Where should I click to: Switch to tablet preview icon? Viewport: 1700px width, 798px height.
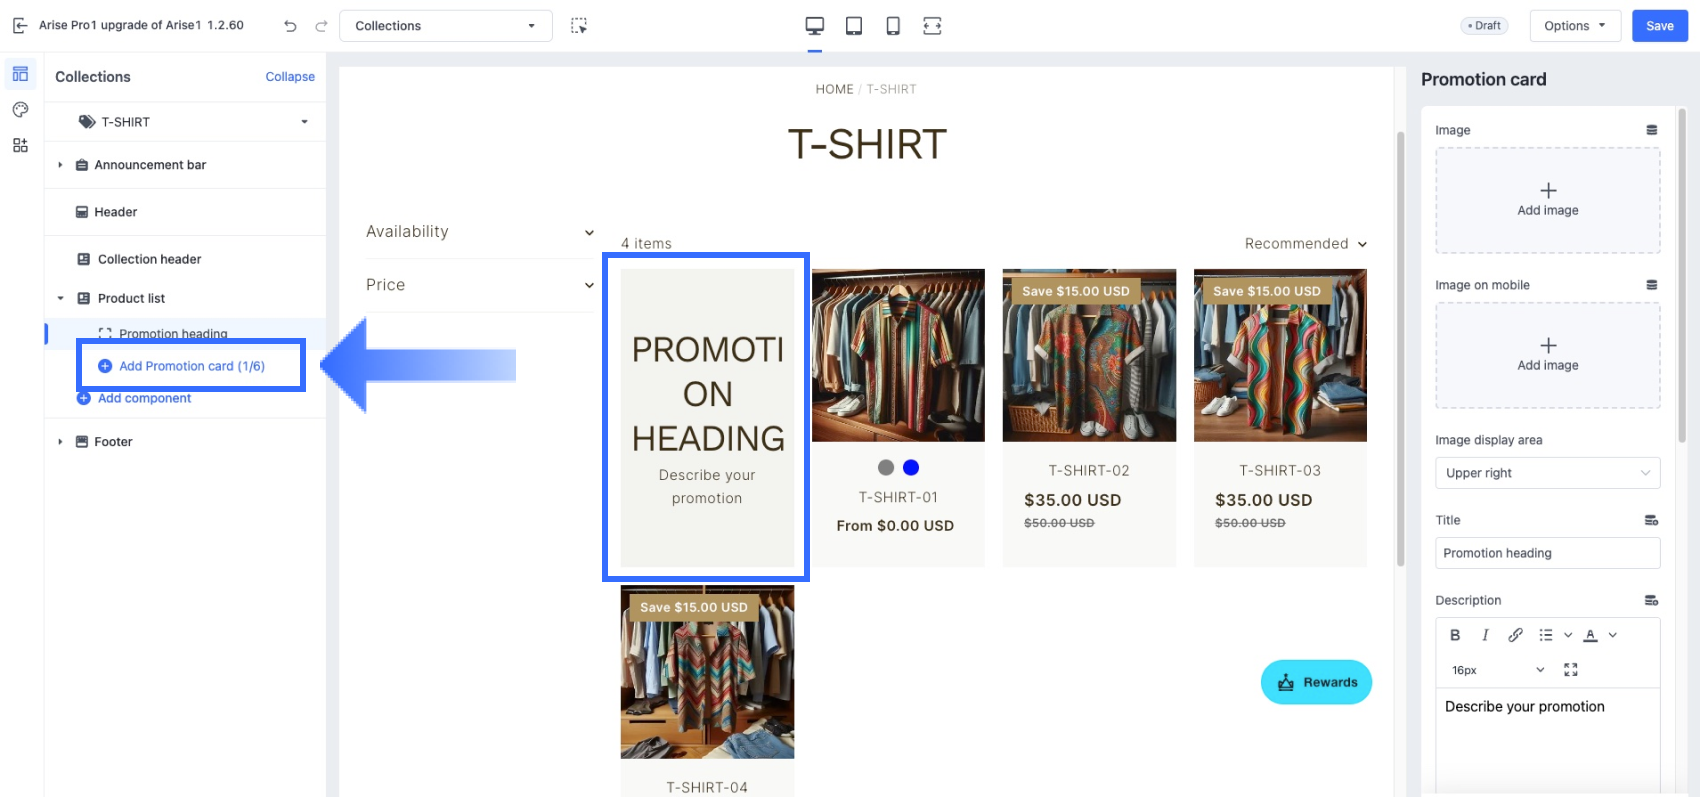pyautogui.click(x=854, y=26)
